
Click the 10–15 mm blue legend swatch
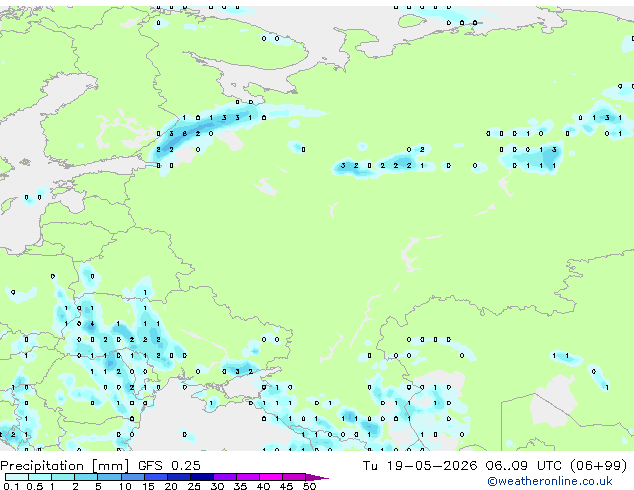(x=132, y=477)
